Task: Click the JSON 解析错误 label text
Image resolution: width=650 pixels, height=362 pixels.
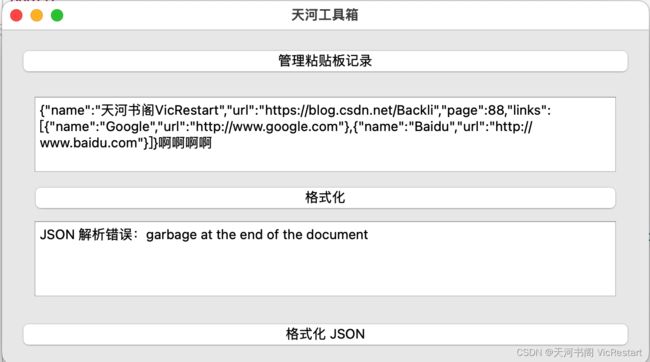Action: (x=86, y=235)
